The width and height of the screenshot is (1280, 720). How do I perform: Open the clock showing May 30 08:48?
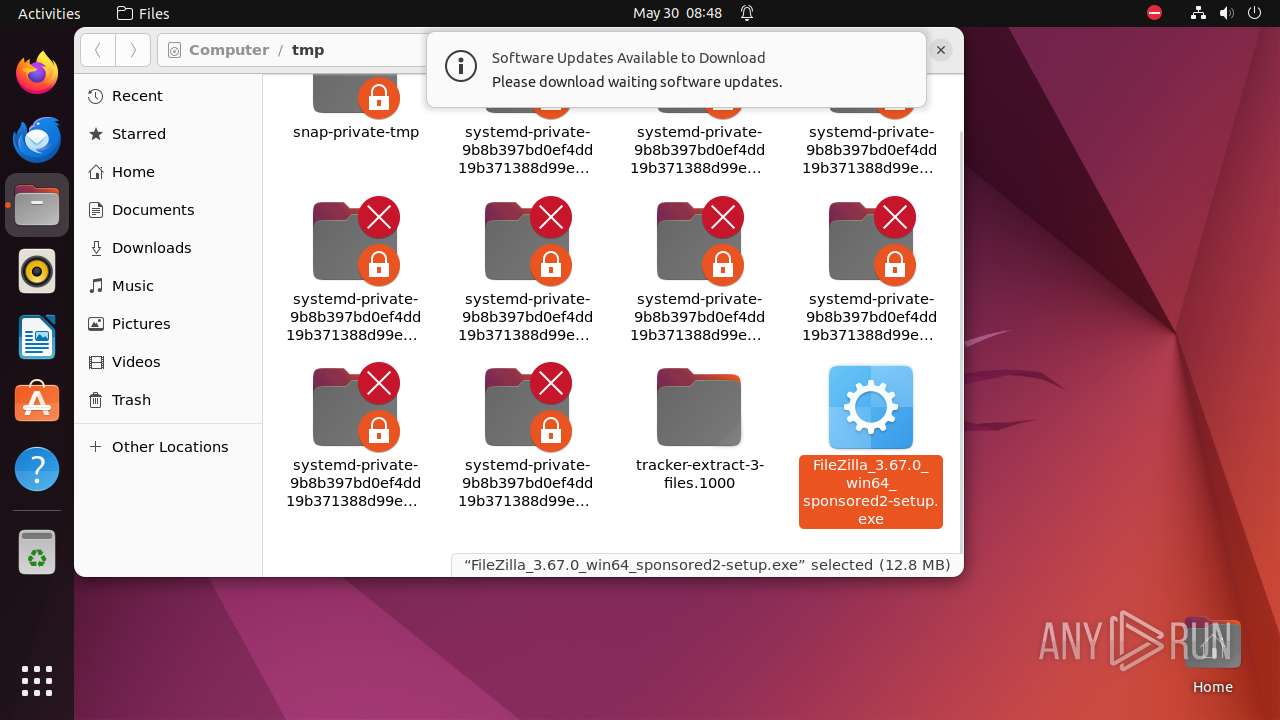click(x=677, y=13)
